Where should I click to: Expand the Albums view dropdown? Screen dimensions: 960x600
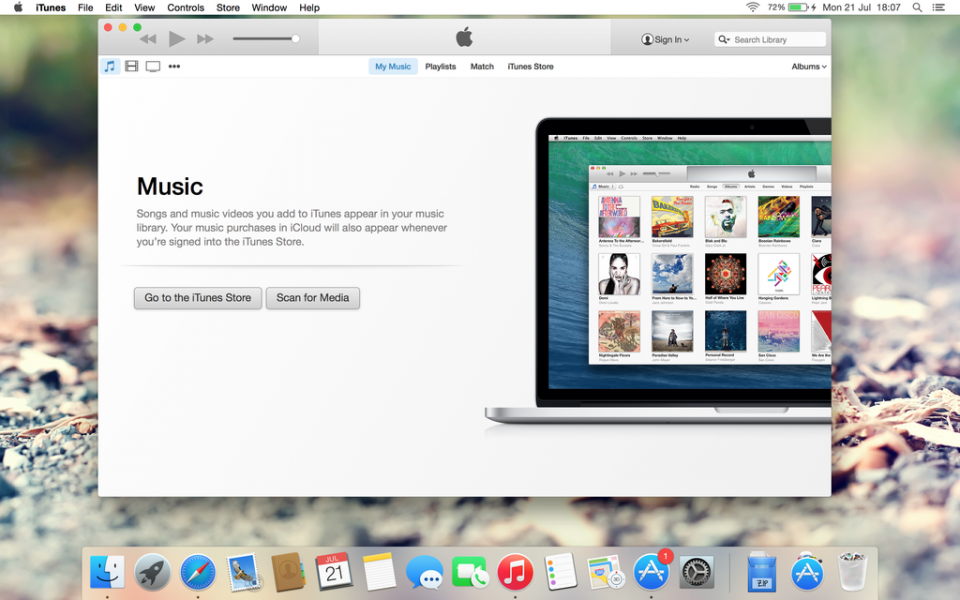[808, 67]
